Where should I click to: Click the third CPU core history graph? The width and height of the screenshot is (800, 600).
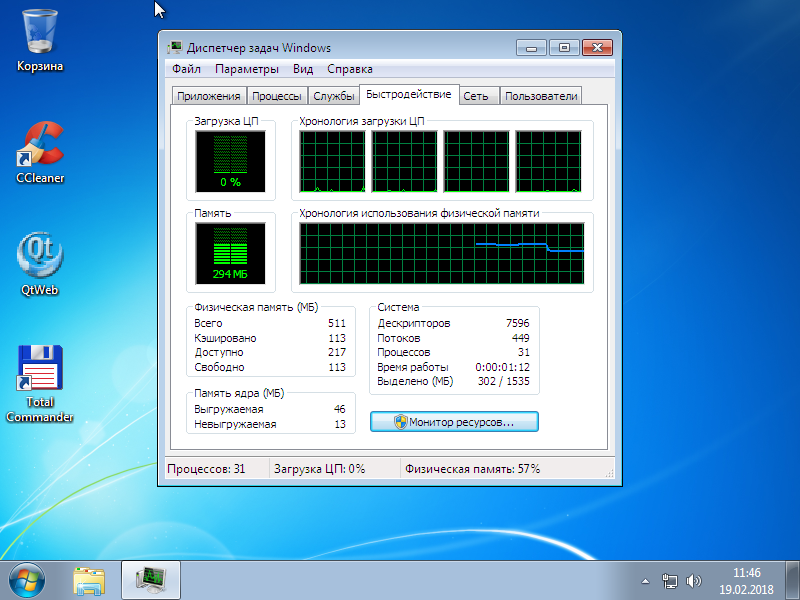[x=476, y=161]
